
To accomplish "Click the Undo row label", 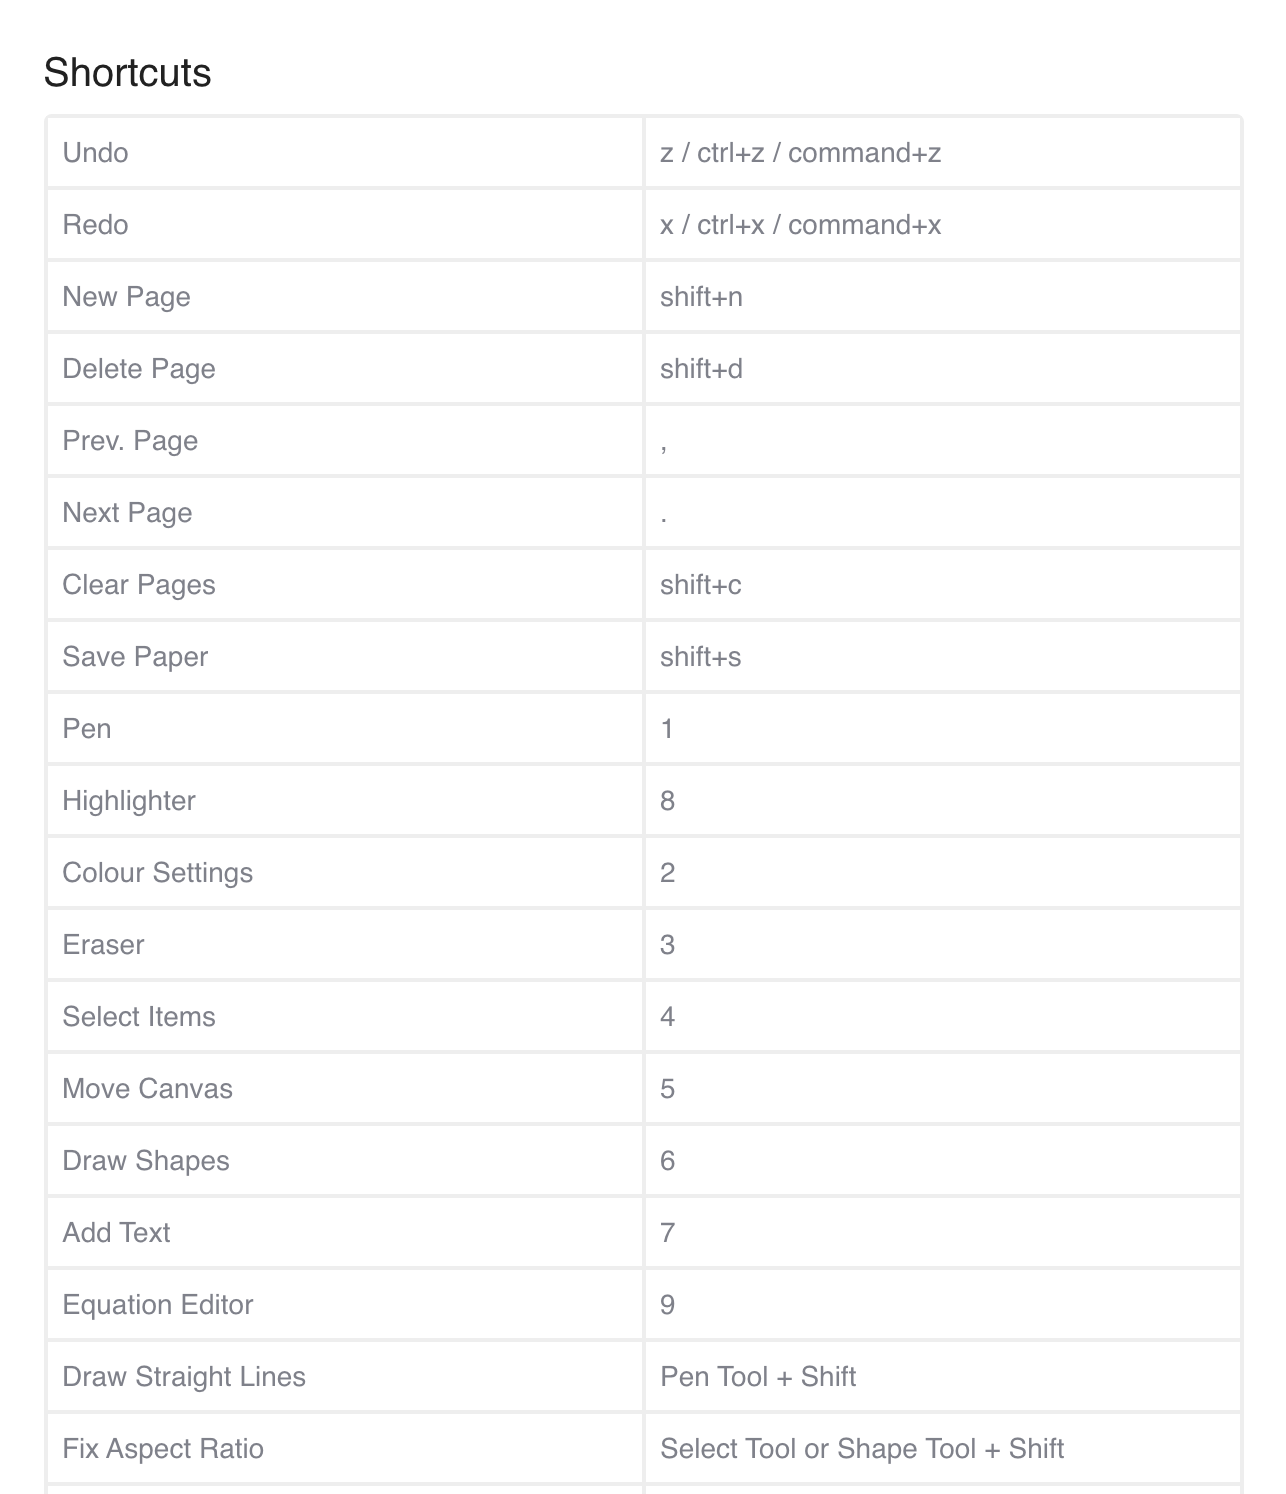I will coord(95,153).
